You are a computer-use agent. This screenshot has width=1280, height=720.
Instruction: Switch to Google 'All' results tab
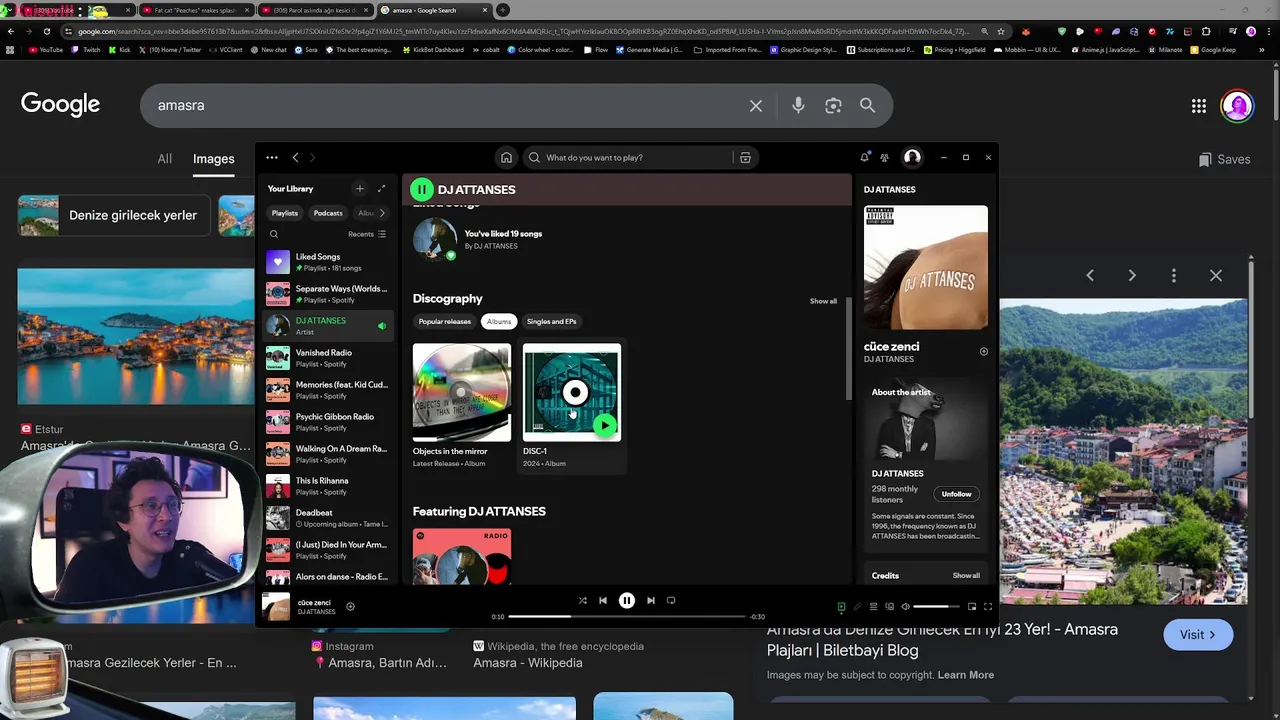pos(164,159)
